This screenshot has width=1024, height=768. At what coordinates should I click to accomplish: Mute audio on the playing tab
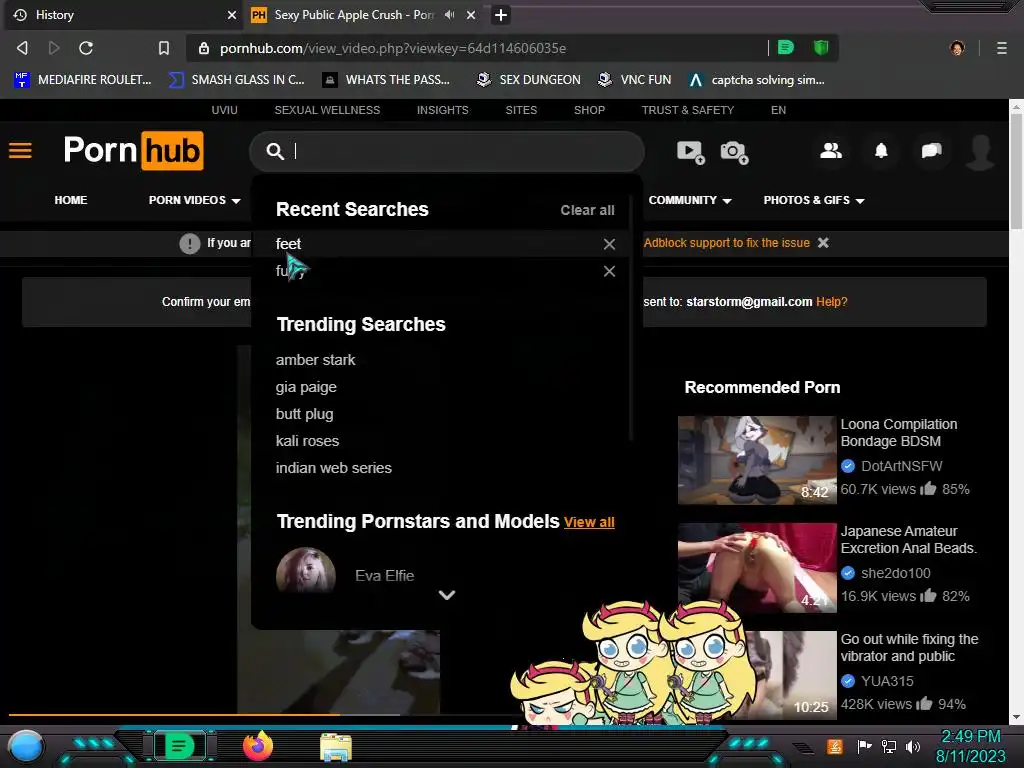click(x=449, y=14)
